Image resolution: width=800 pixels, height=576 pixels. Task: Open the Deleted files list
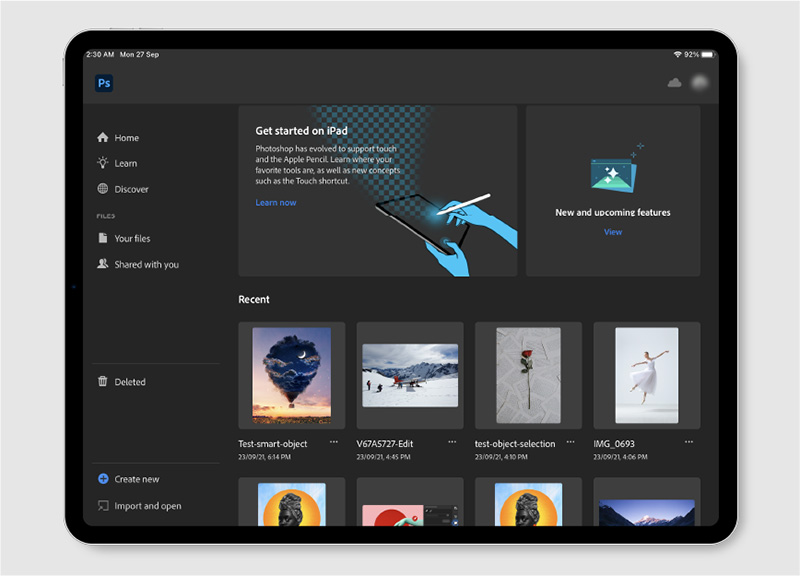click(x=130, y=382)
